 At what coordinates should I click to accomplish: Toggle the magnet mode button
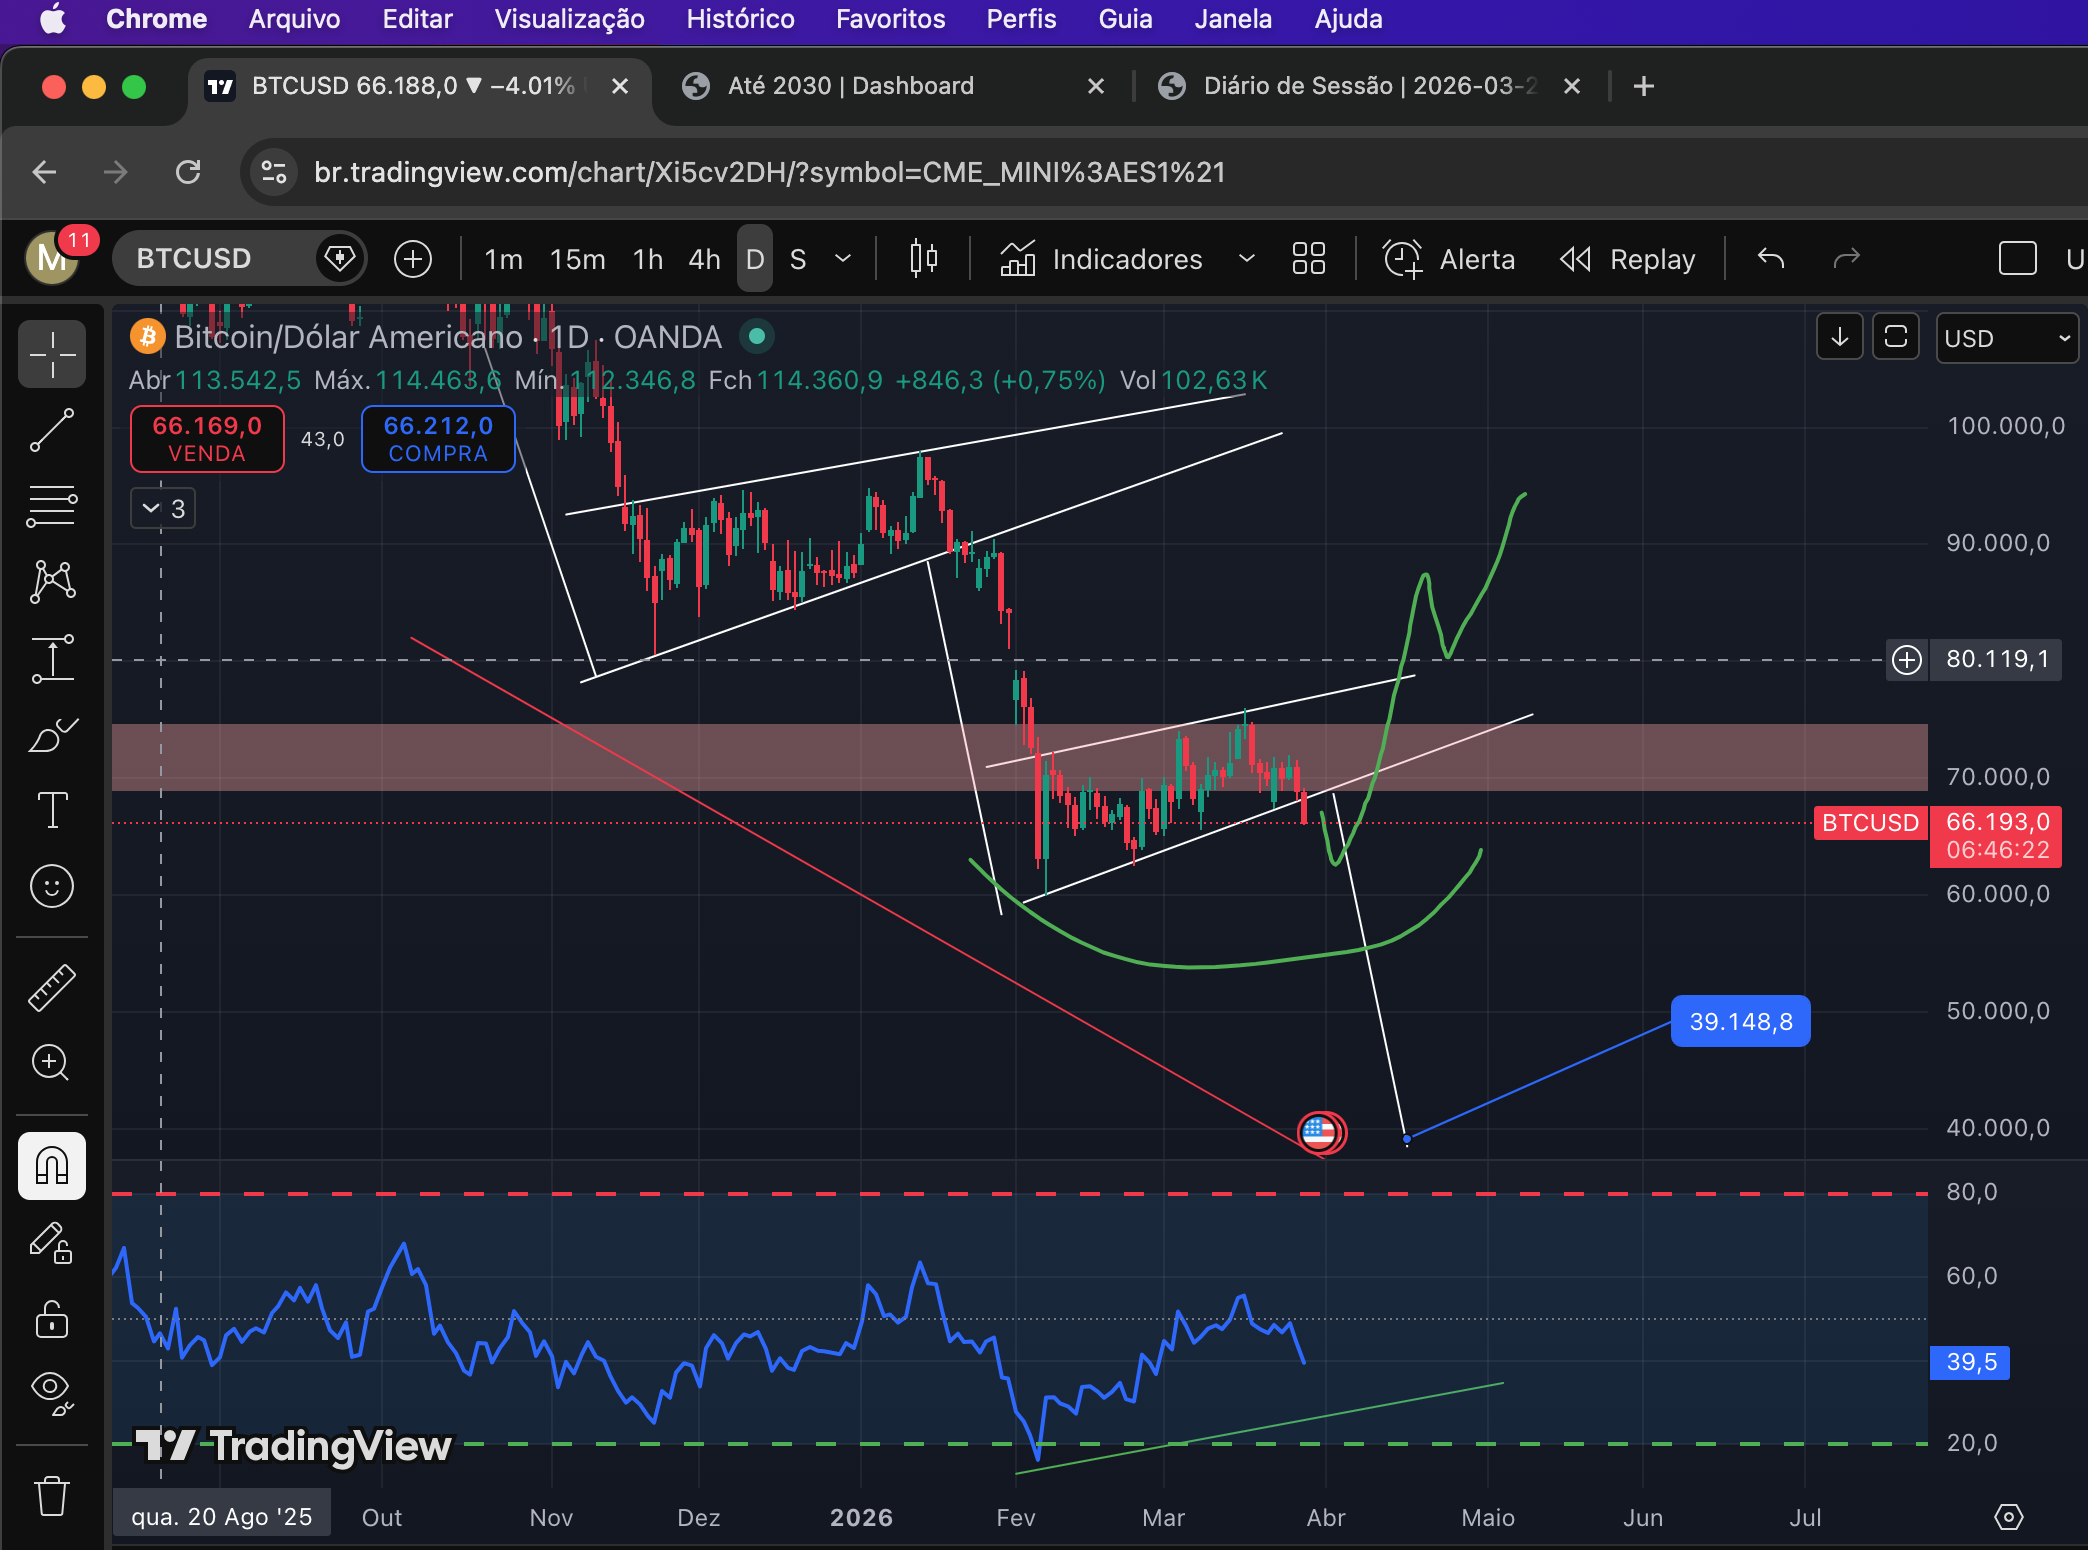pos(52,1166)
